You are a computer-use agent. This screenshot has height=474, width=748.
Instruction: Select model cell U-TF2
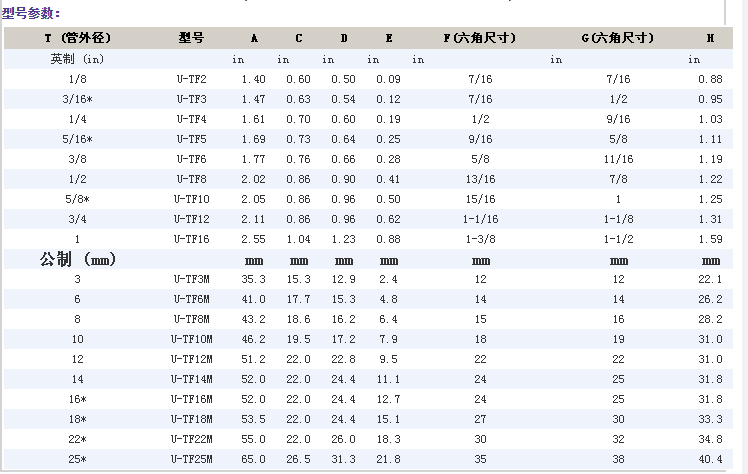[x=191, y=79]
